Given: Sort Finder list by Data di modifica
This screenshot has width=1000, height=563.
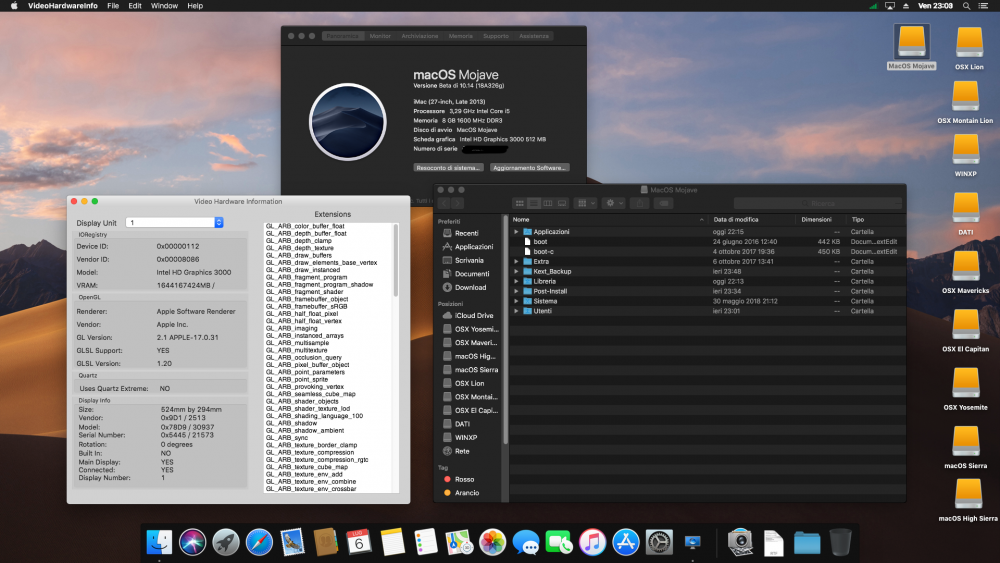Looking at the screenshot, I should tap(736, 219).
